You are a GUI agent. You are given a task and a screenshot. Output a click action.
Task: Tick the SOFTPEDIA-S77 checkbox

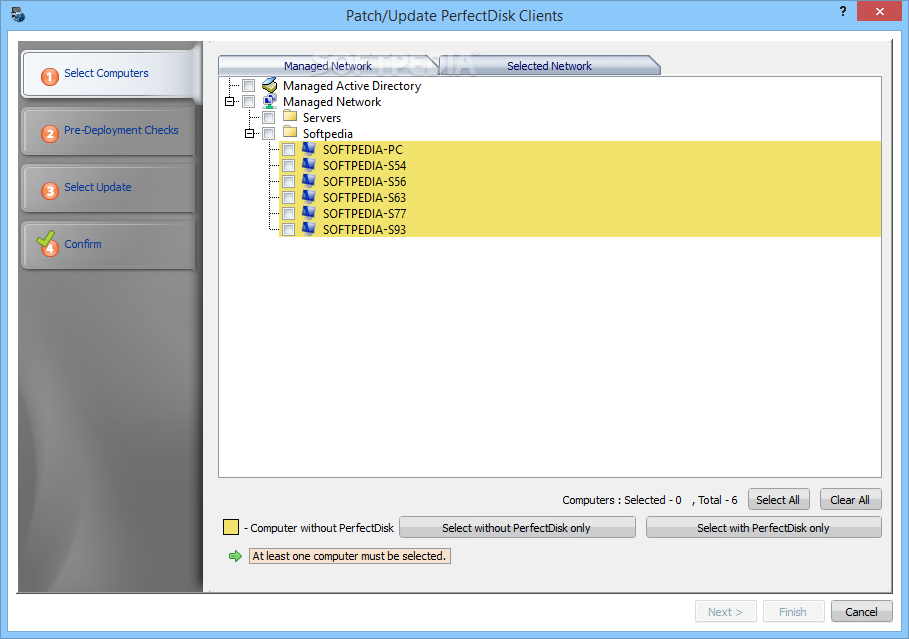pyautogui.click(x=289, y=213)
